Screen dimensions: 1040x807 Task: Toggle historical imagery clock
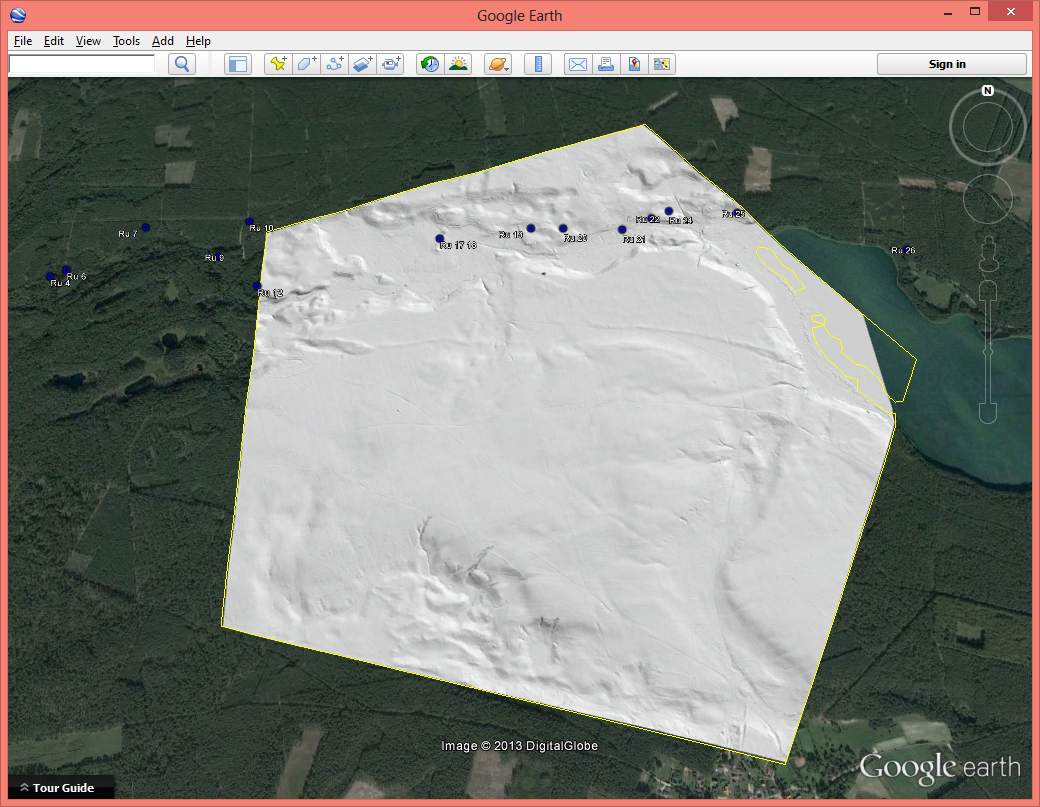[x=430, y=64]
